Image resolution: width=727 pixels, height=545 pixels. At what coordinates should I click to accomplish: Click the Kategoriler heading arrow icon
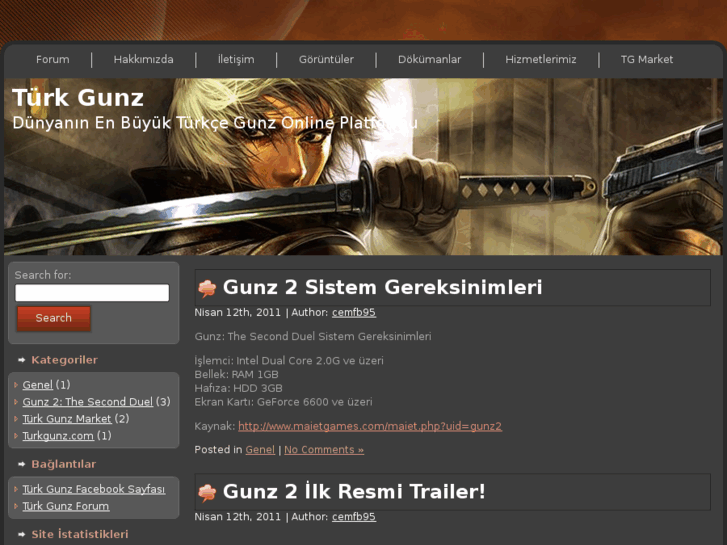click(21, 360)
